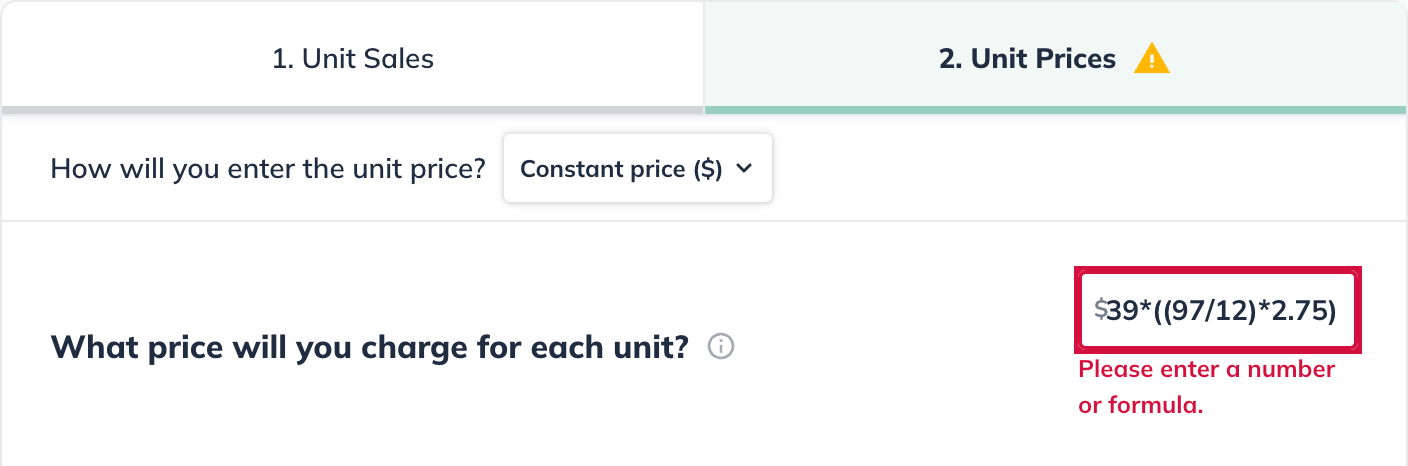
Task: Place cursor on "39" at formula start
Action: point(1124,311)
